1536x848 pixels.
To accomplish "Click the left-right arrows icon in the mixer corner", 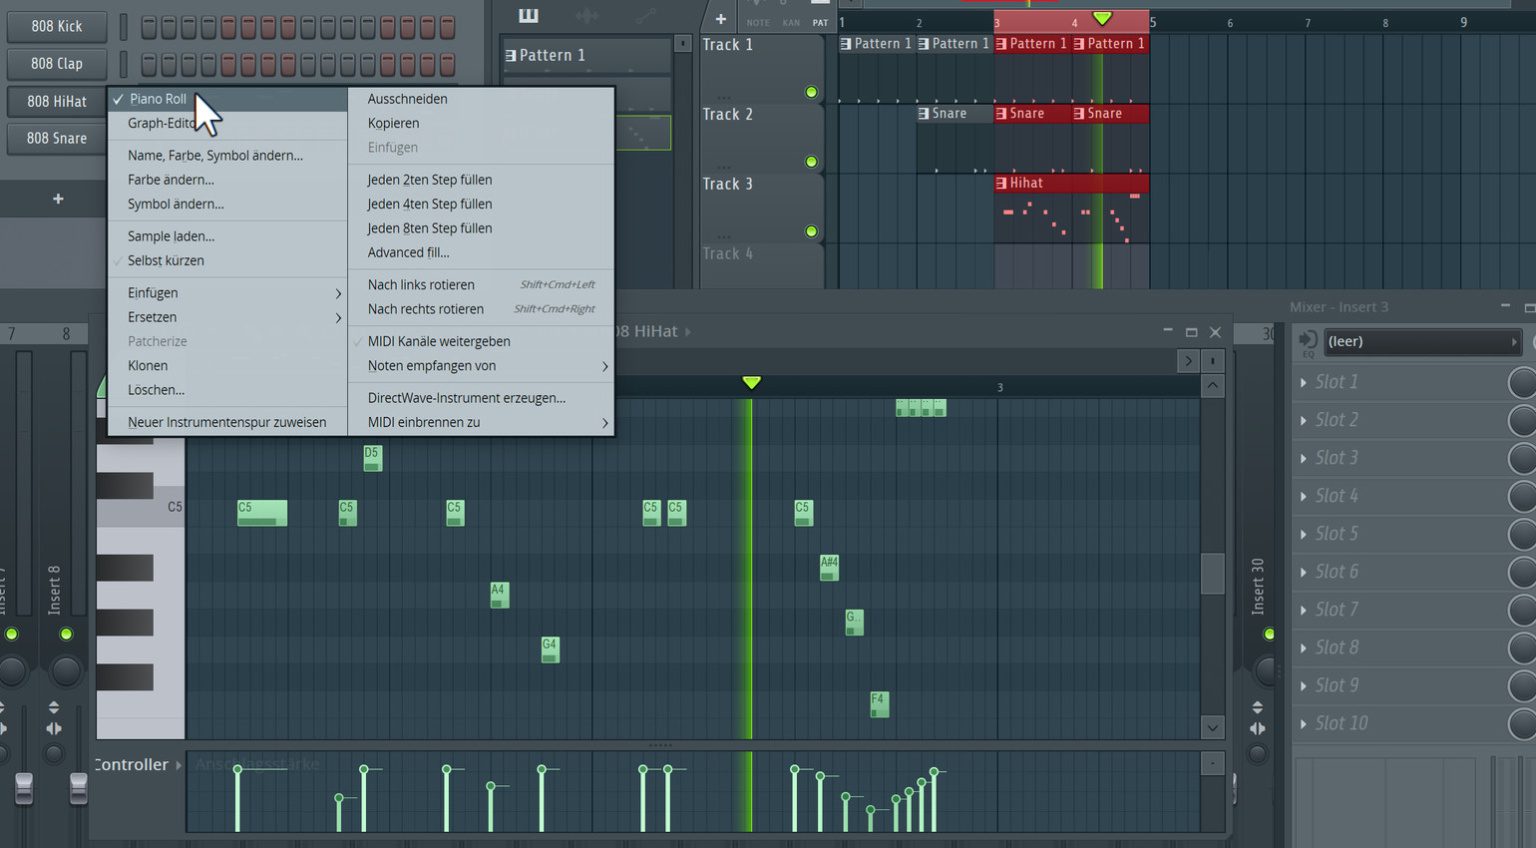I will (x=56, y=728).
